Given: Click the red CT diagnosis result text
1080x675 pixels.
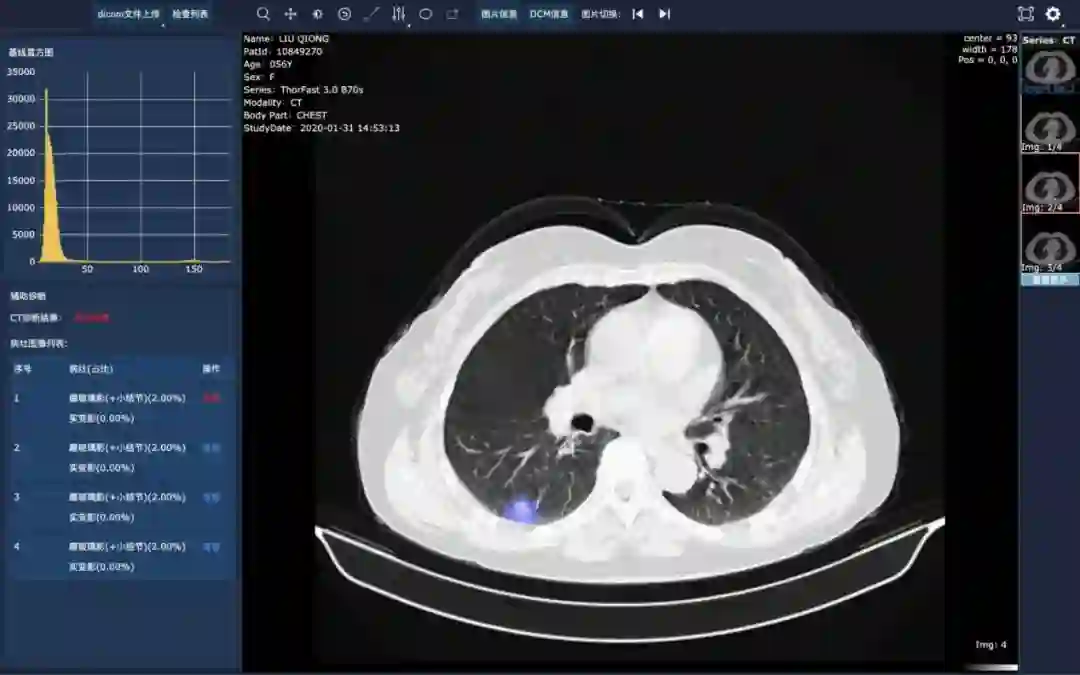Looking at the screenshot, I should pyautogui.click(x=92, y=318).
